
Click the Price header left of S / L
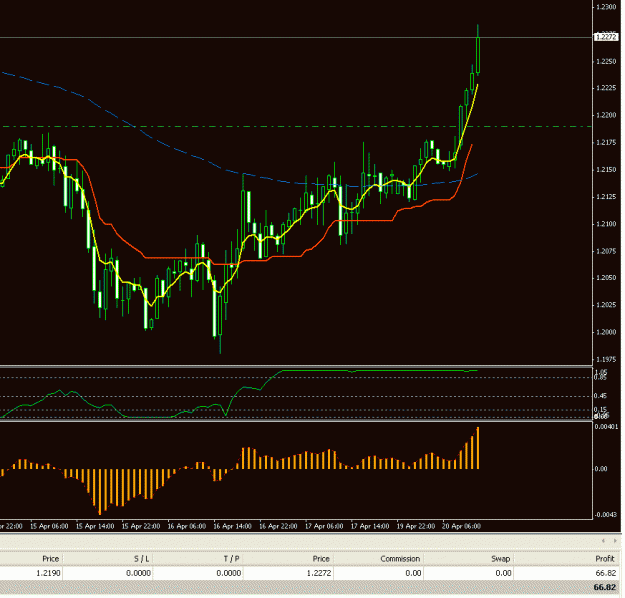(51, 559)
